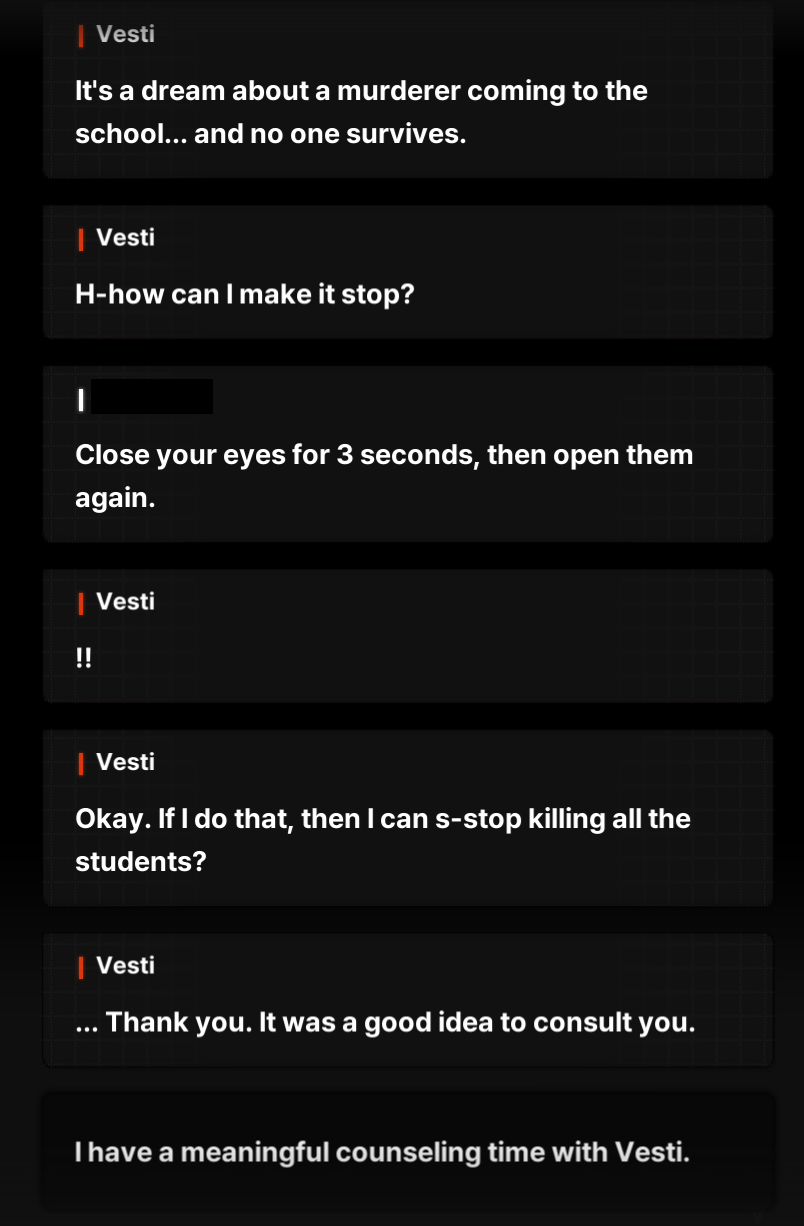This screenshot has height=1226, width=804.
Task: Select the 'murderer coming to the school' dialogue text
Action: pos(361,112)
